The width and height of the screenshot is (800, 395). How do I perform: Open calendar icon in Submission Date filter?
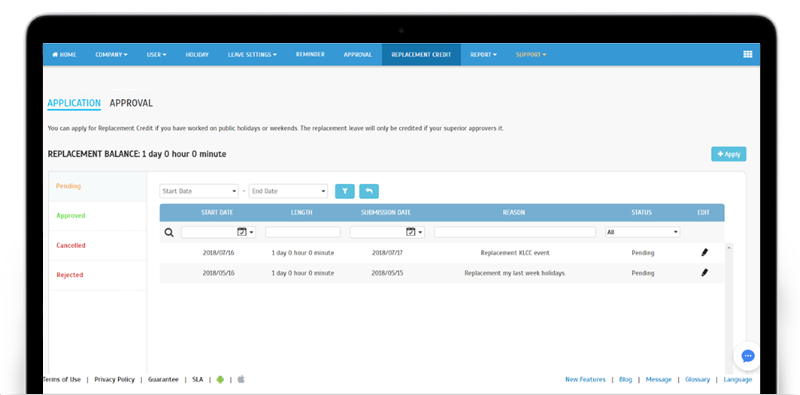(x=411, y=232)
